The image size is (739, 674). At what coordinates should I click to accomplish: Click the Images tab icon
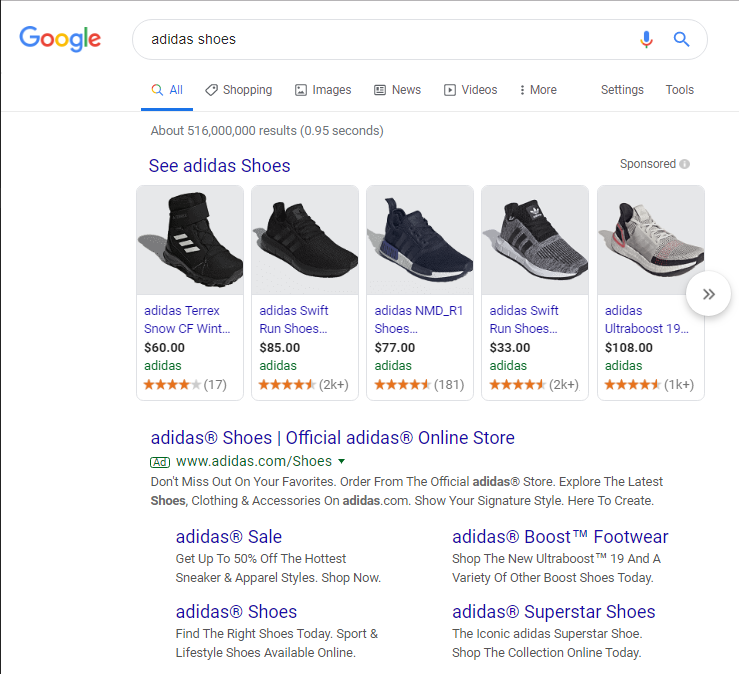[300, 90]
